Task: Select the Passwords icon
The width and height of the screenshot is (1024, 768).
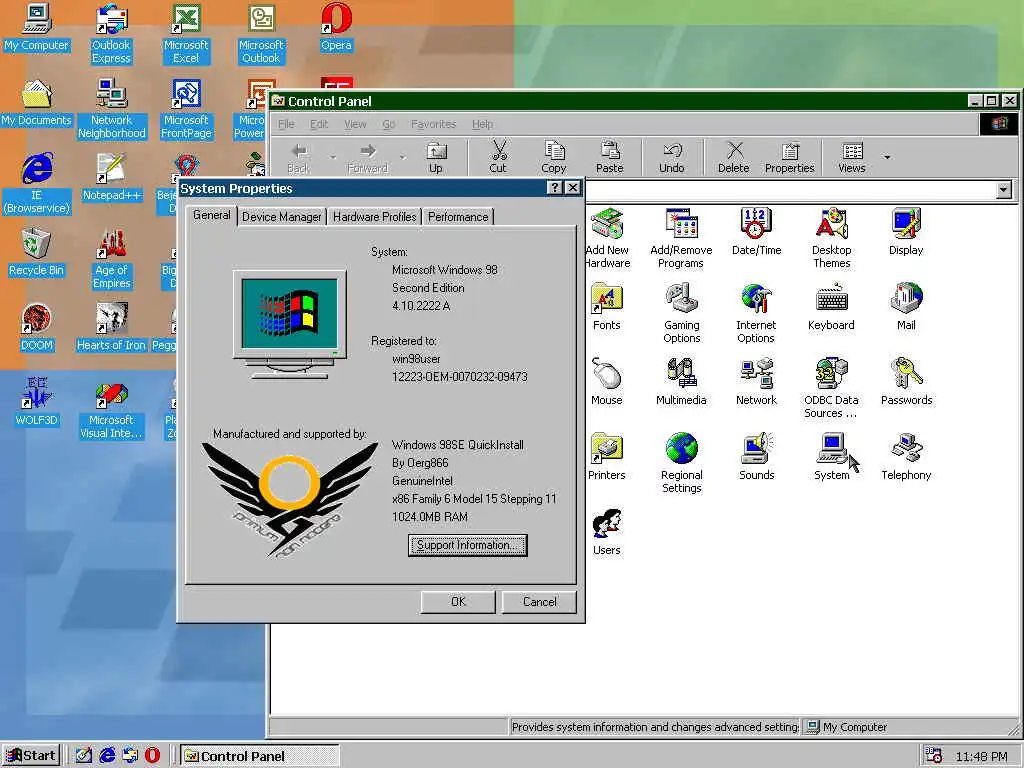Action: tap(906, 382)
